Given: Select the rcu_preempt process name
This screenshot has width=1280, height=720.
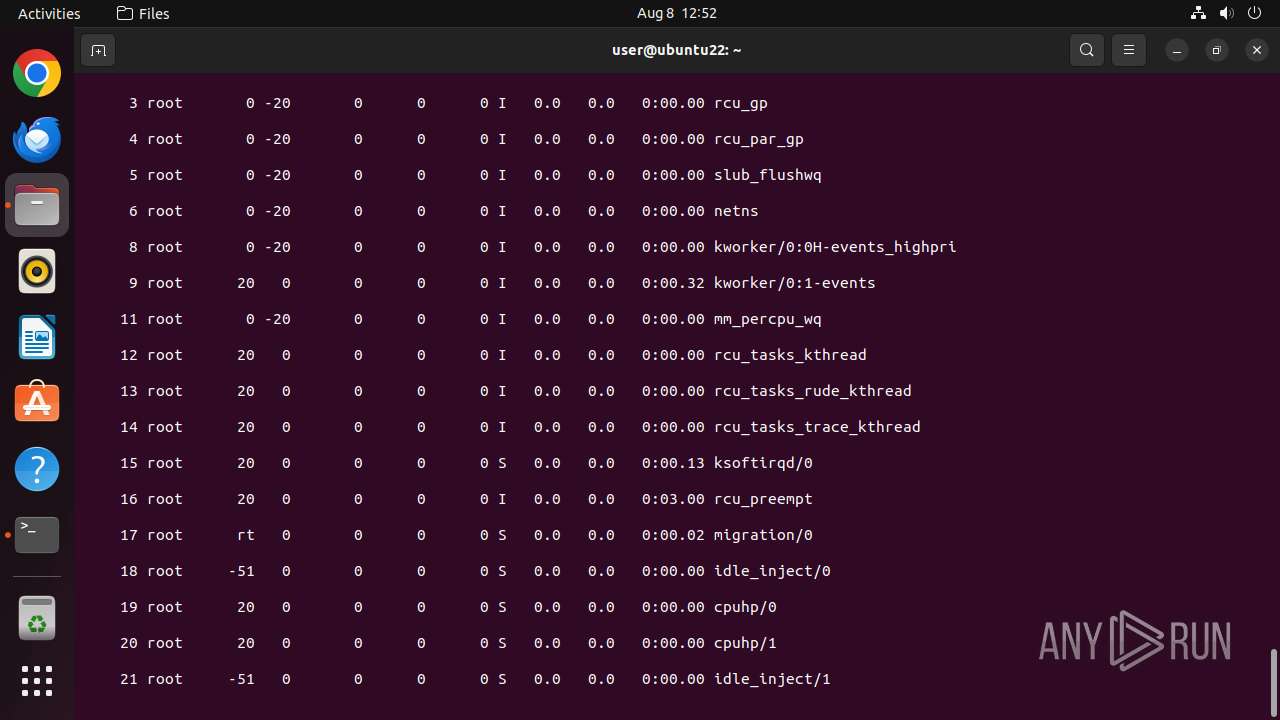Looking at the screenshot, I should [763, 499].
